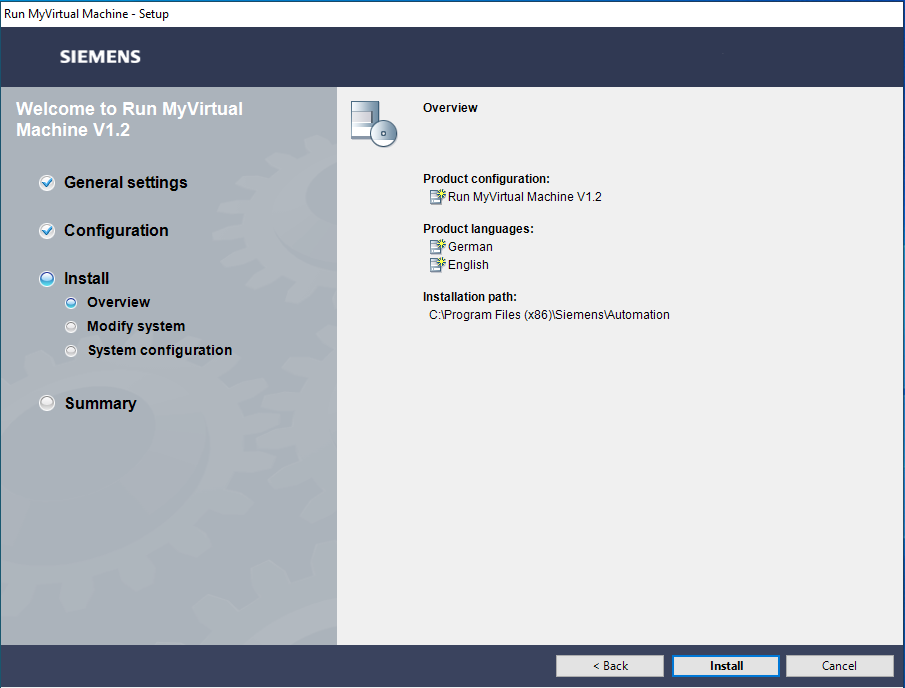Click the German language package icon
Screen dimensions: 905x688
point(437,246)
